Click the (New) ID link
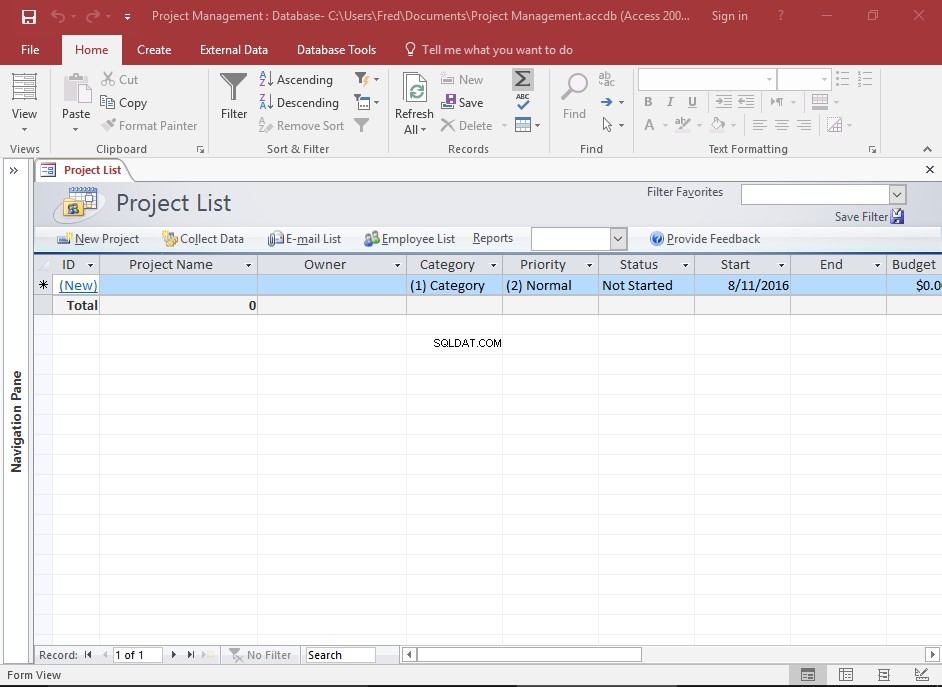 (x=78, y=286)
